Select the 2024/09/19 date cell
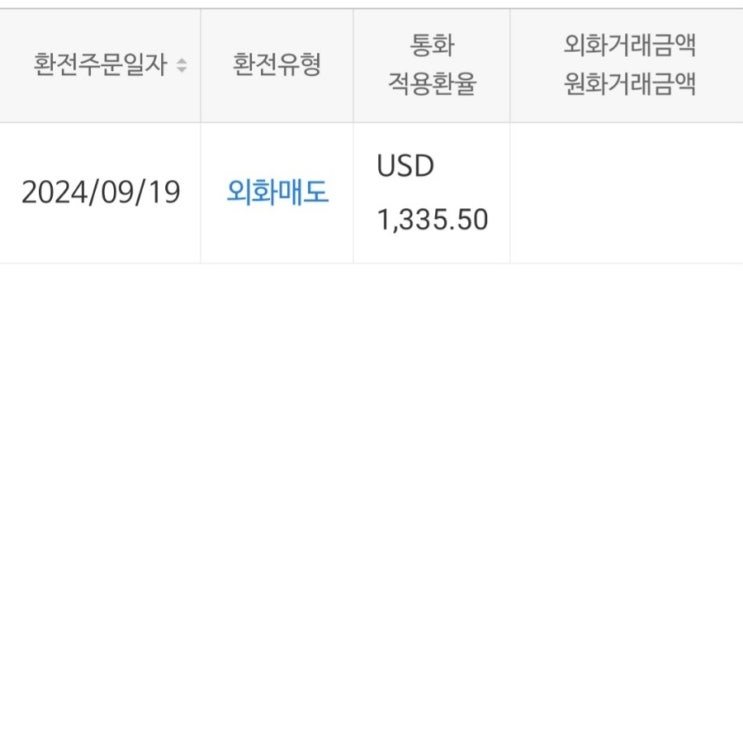Image resolution: width=743 pixels, height=729 pixels. (100, 192)
